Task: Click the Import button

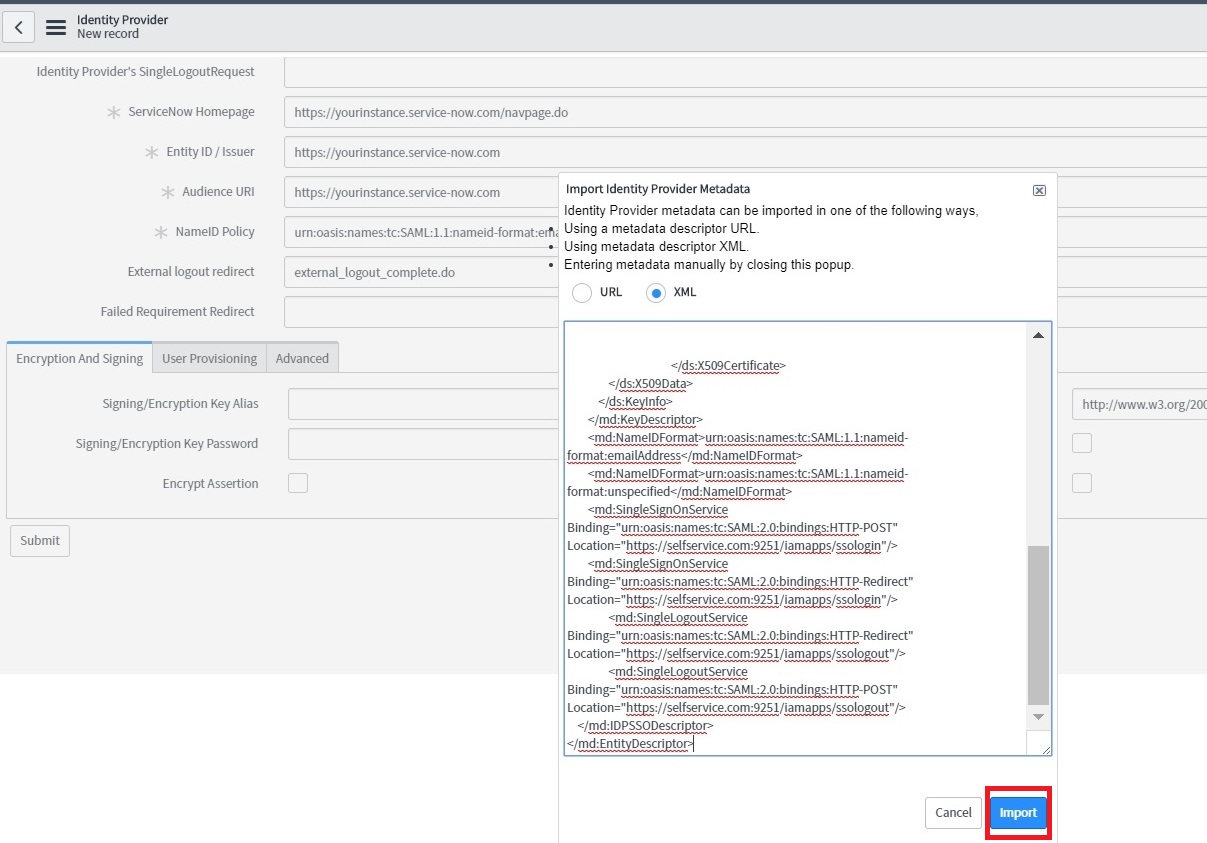Action: tap(1018, 812)
